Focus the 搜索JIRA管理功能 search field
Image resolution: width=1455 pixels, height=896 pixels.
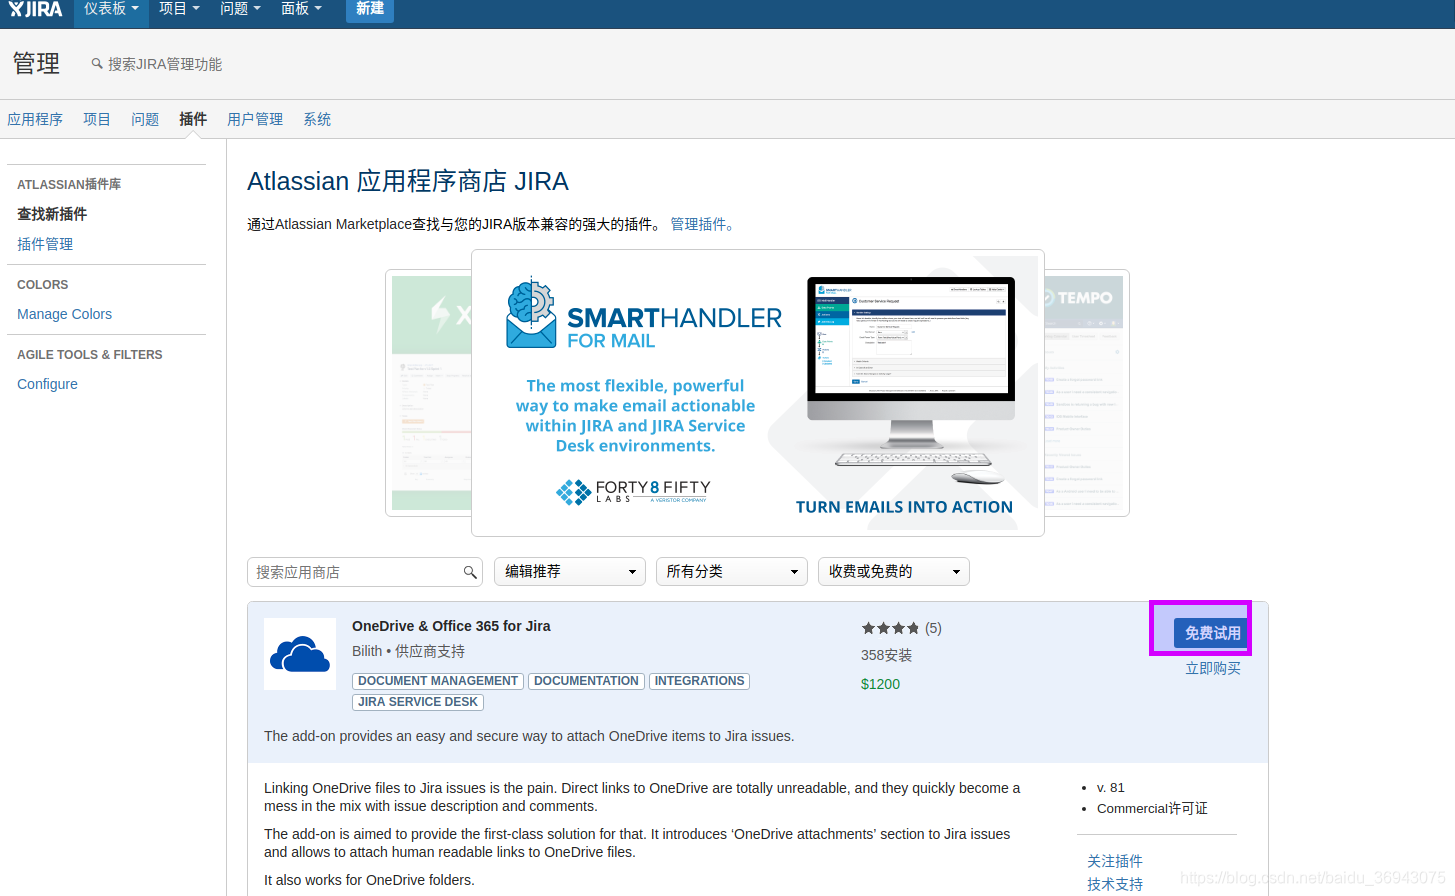(165, 64)
